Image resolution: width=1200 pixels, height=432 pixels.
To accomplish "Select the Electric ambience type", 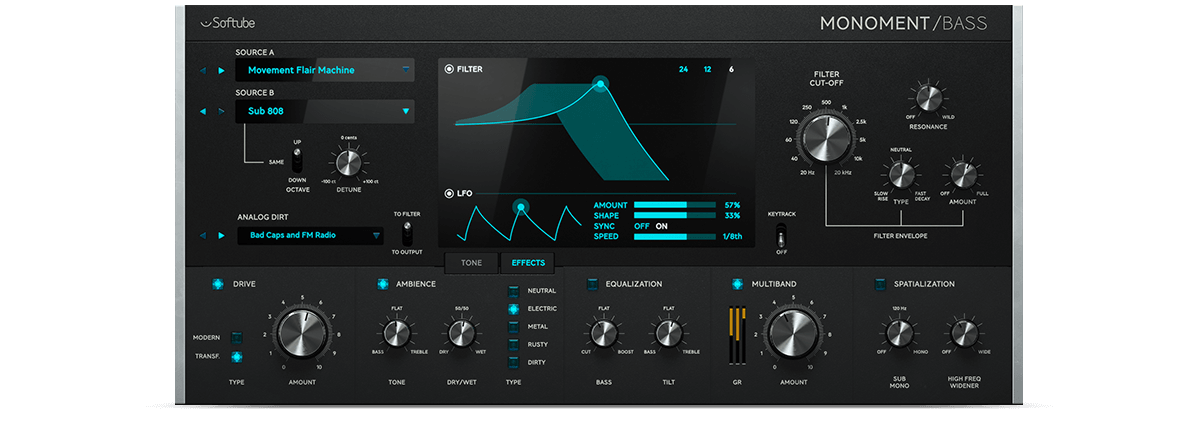I will pyautogui.click(x=515, y=309).
